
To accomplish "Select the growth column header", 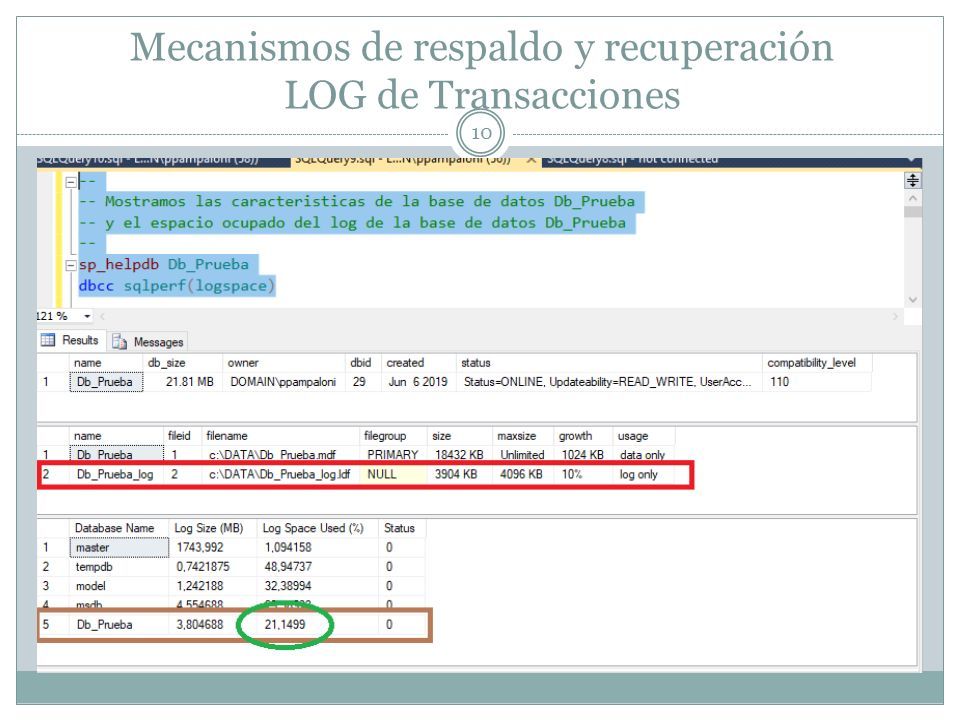I will 583,436.
